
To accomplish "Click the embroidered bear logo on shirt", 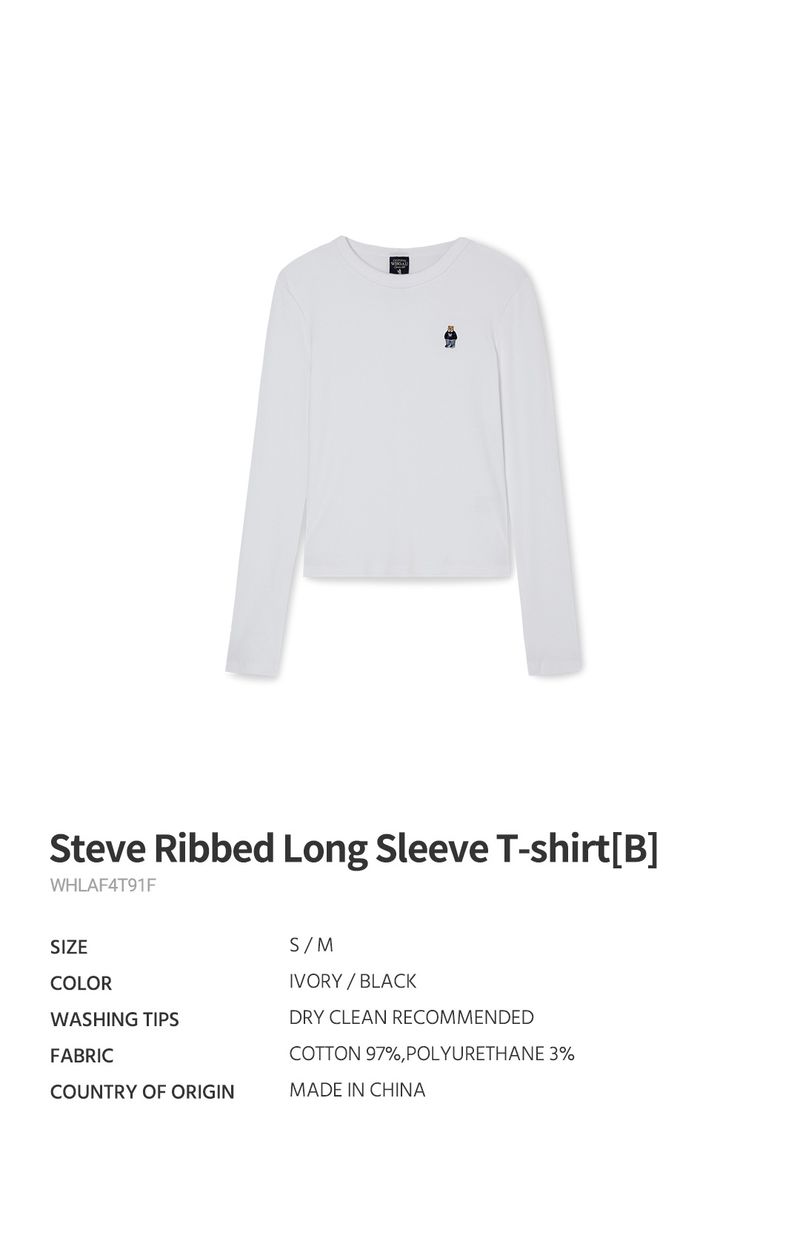I will (450, 335).
